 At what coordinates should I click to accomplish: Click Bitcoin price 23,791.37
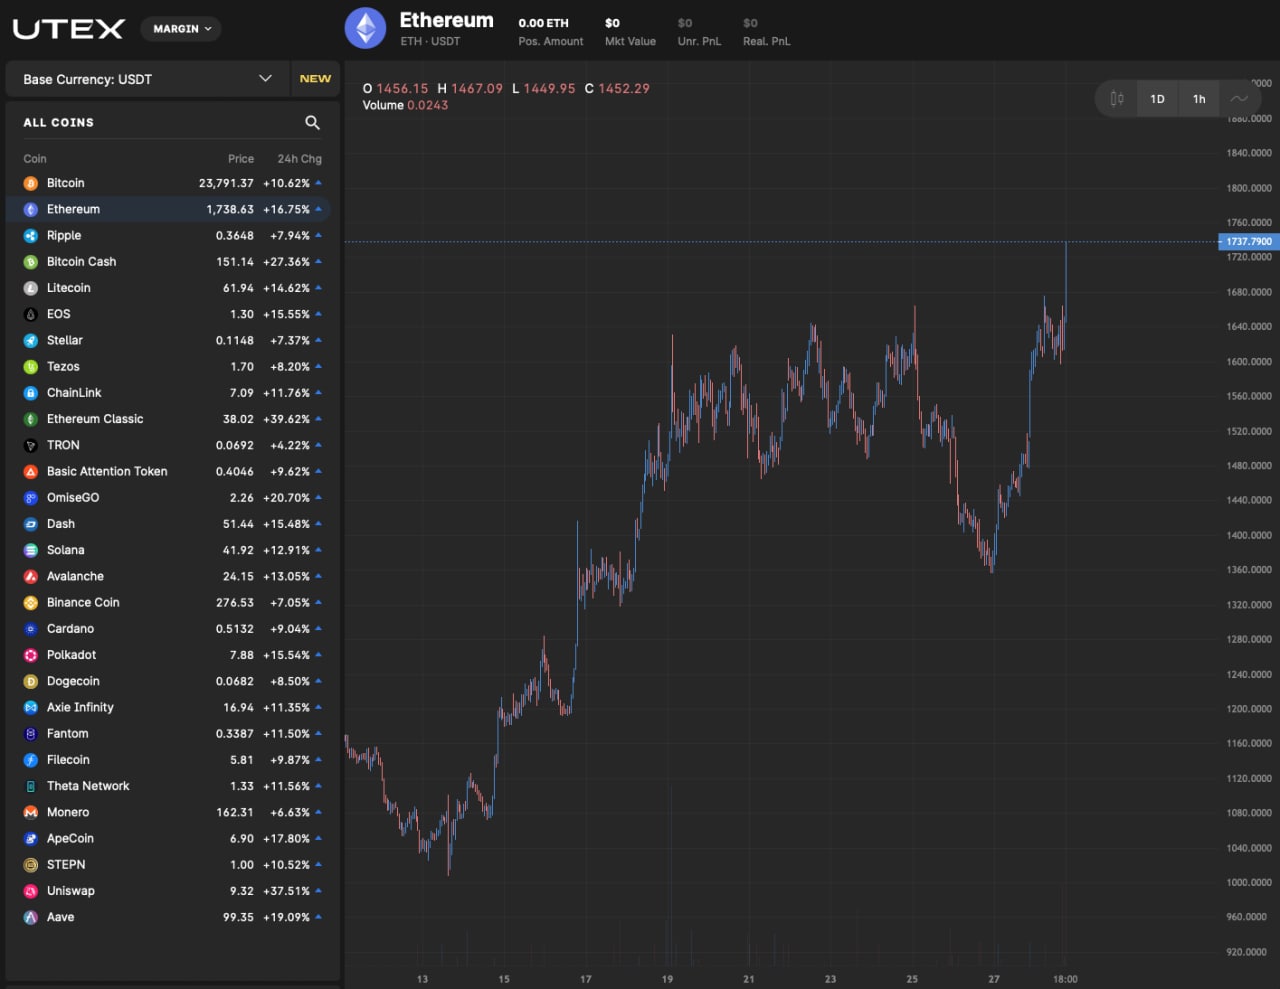click(226, 183)
